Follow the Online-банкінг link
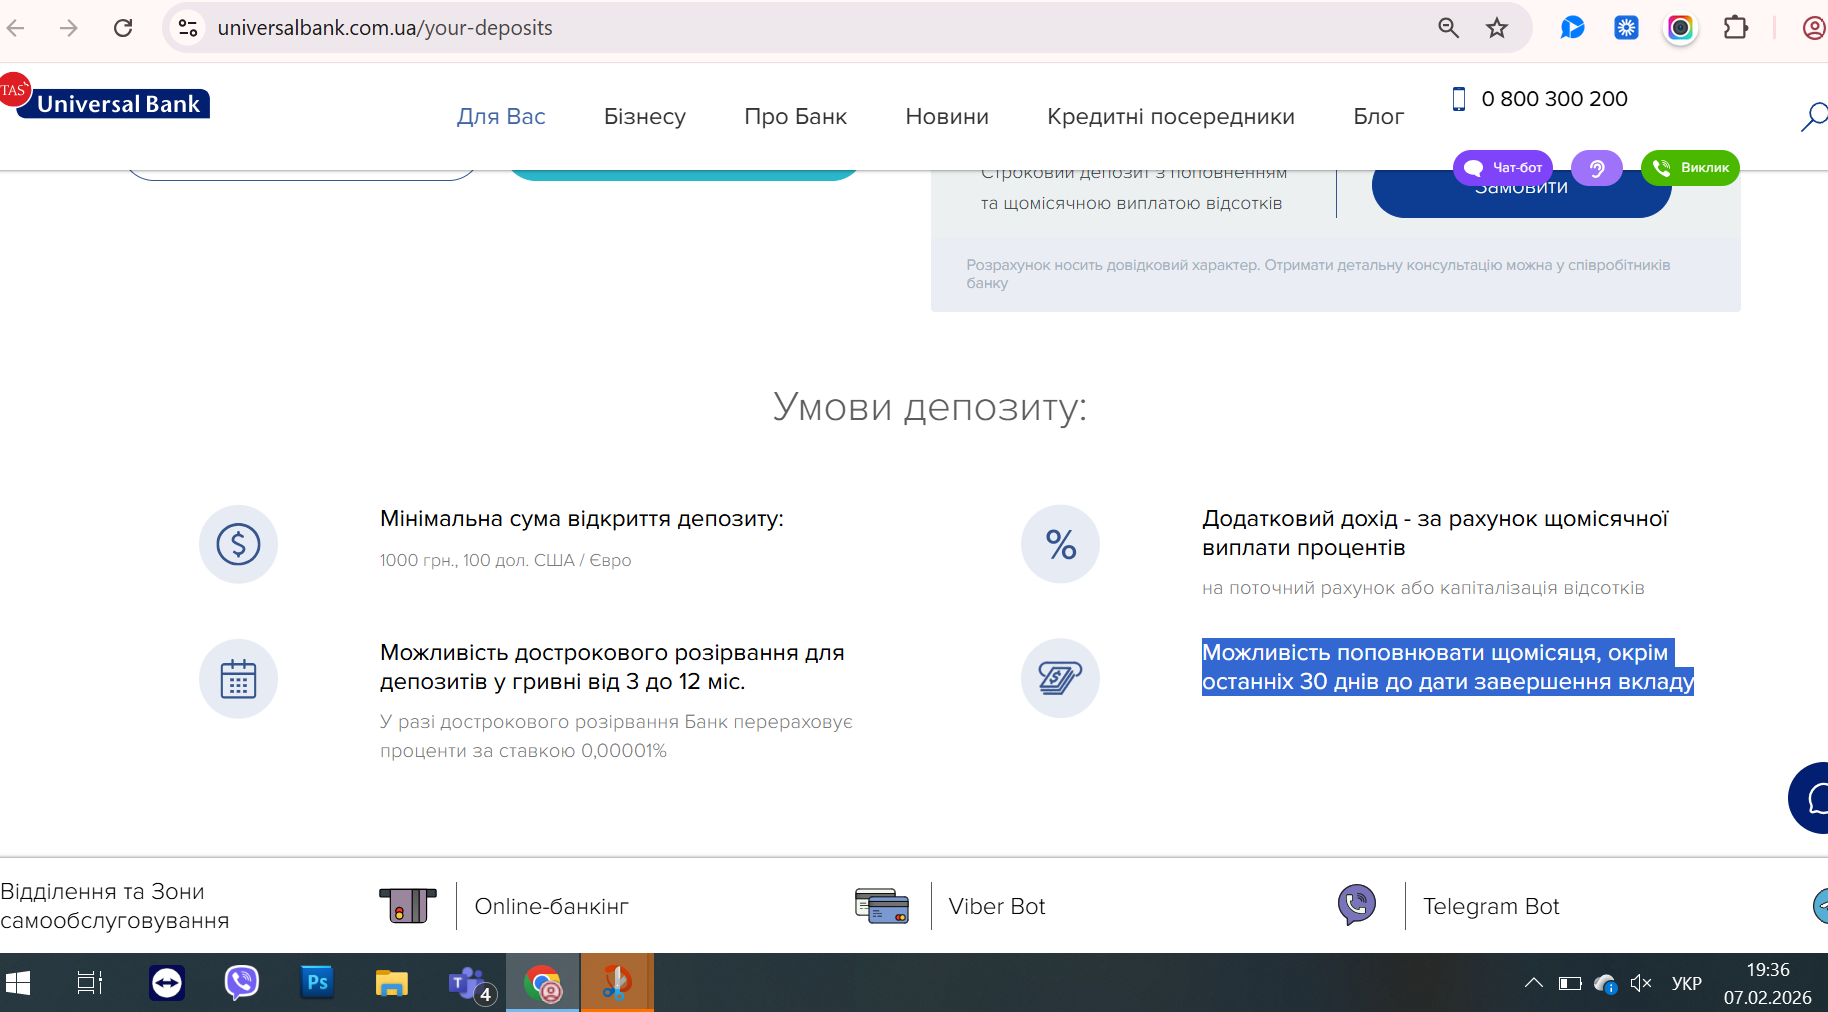1828x1012 pixels. click(551, 906)
